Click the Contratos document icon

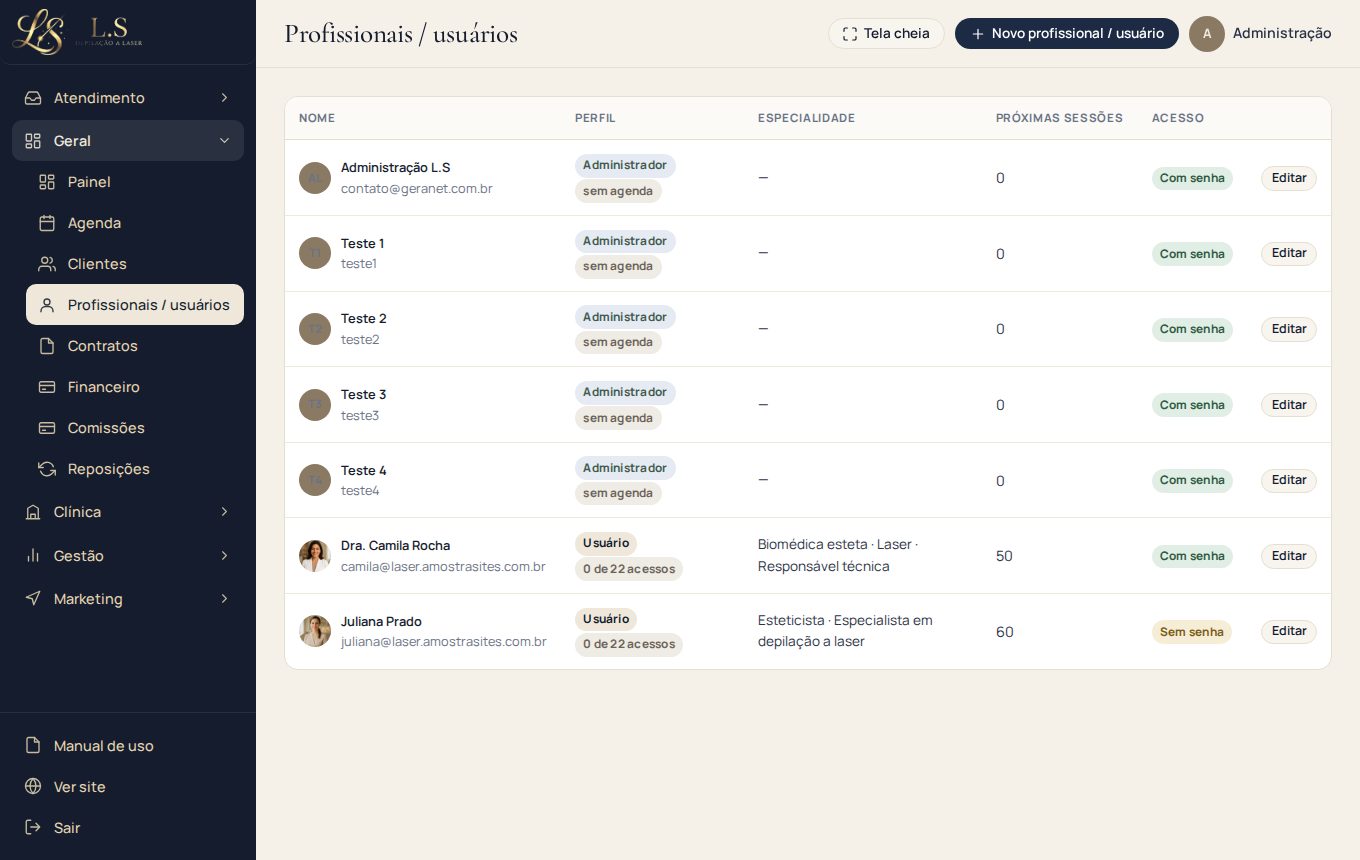[x=47, y=346]
